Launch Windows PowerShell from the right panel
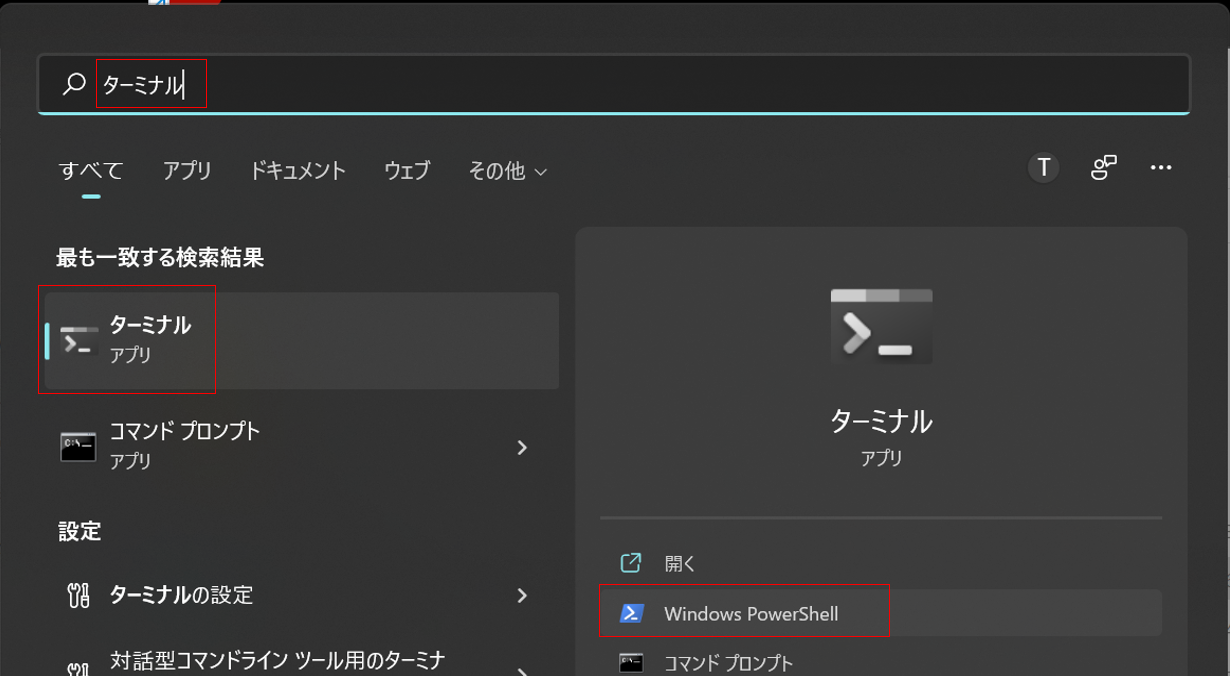 (745, 610)
